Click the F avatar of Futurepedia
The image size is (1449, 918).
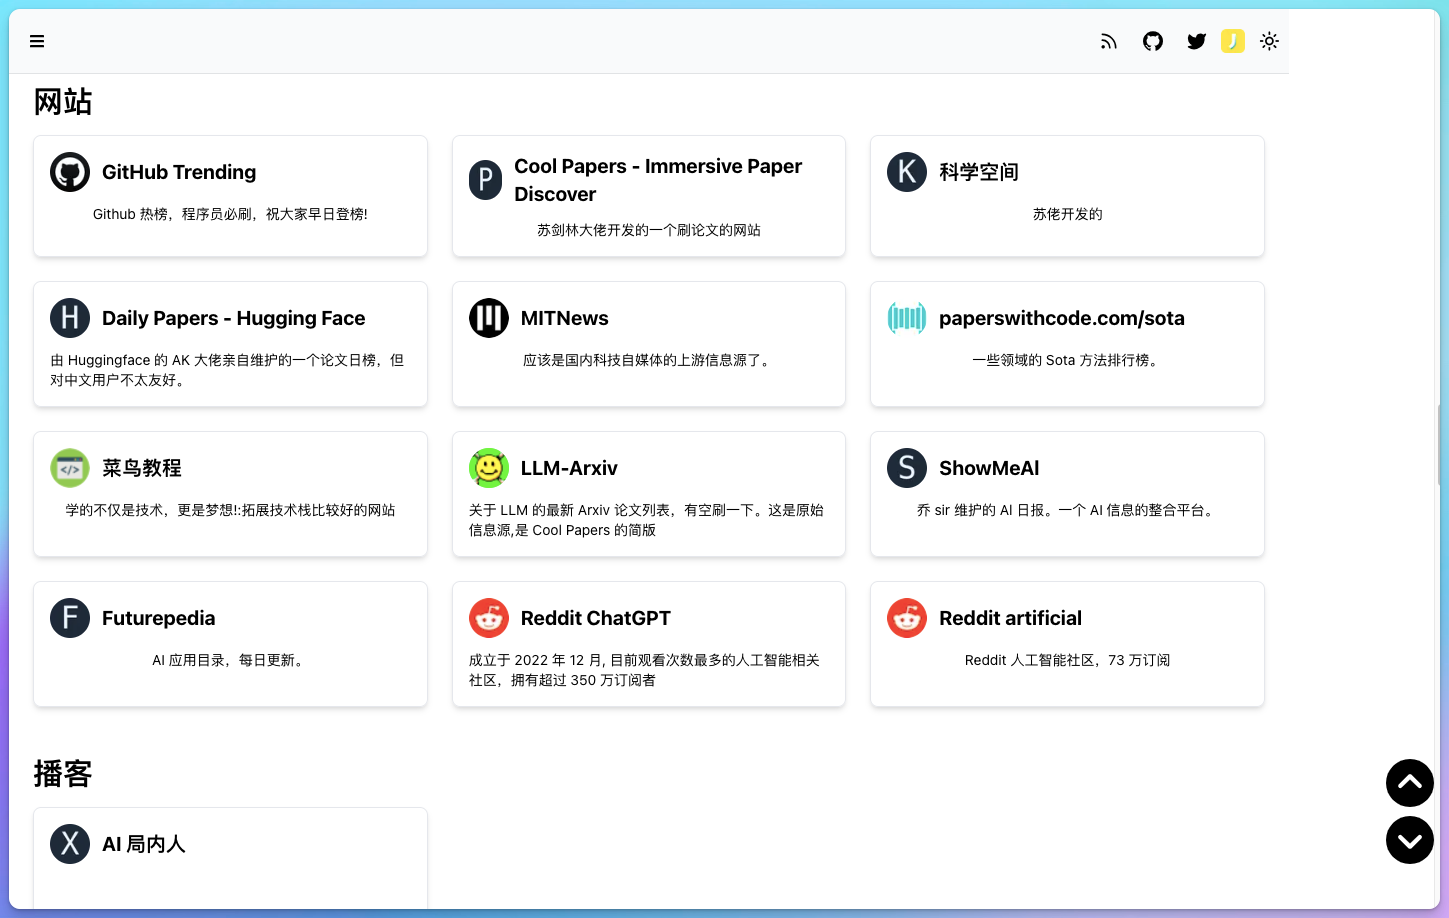(x=70, y=618)
